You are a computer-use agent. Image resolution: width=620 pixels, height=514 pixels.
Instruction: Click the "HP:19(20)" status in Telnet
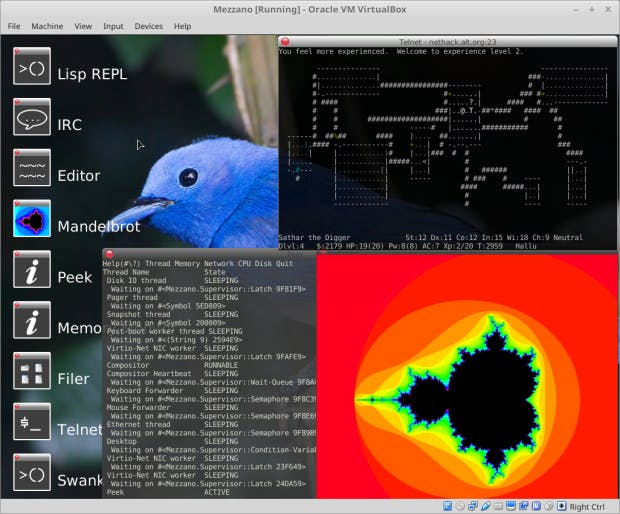click(x=365, y=246)
